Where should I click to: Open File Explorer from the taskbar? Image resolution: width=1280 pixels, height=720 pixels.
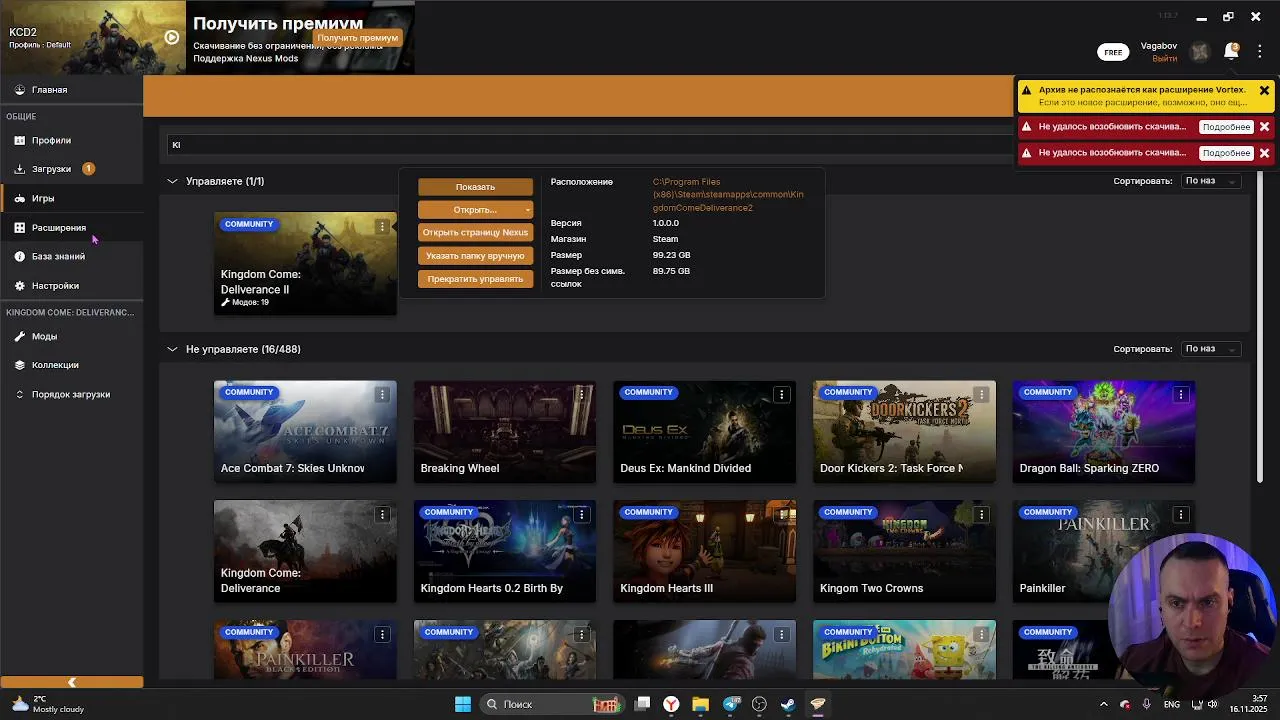pyautogui.click(x=700, y=704)
